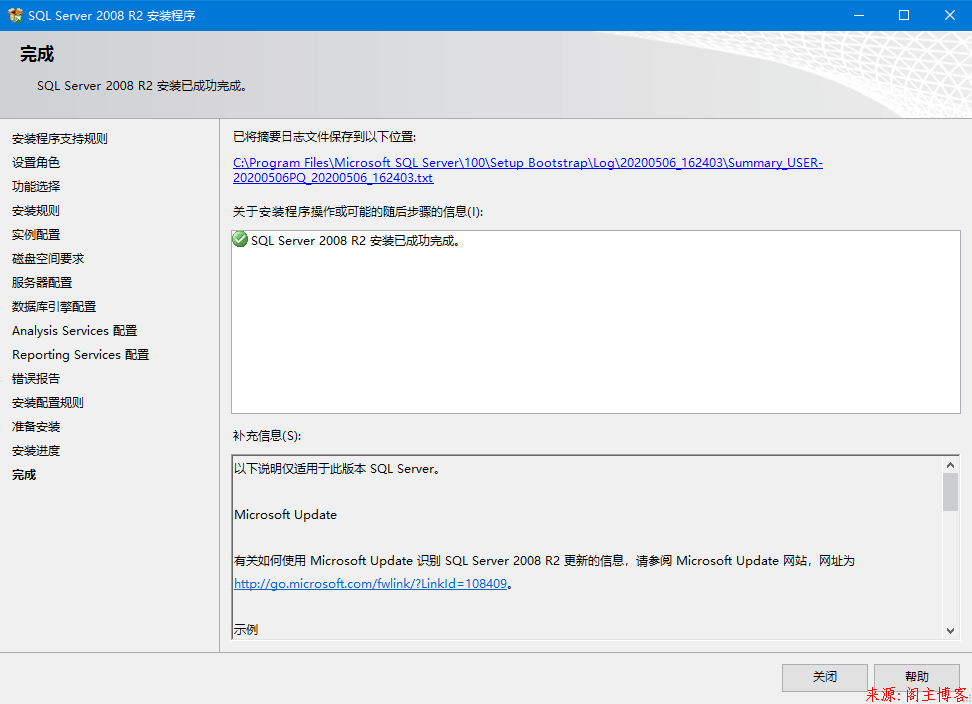The width and height of the screenshot is (972, 704).
Task: Click the 示例 line in supplementary info
Action: [x=246, y=630]
